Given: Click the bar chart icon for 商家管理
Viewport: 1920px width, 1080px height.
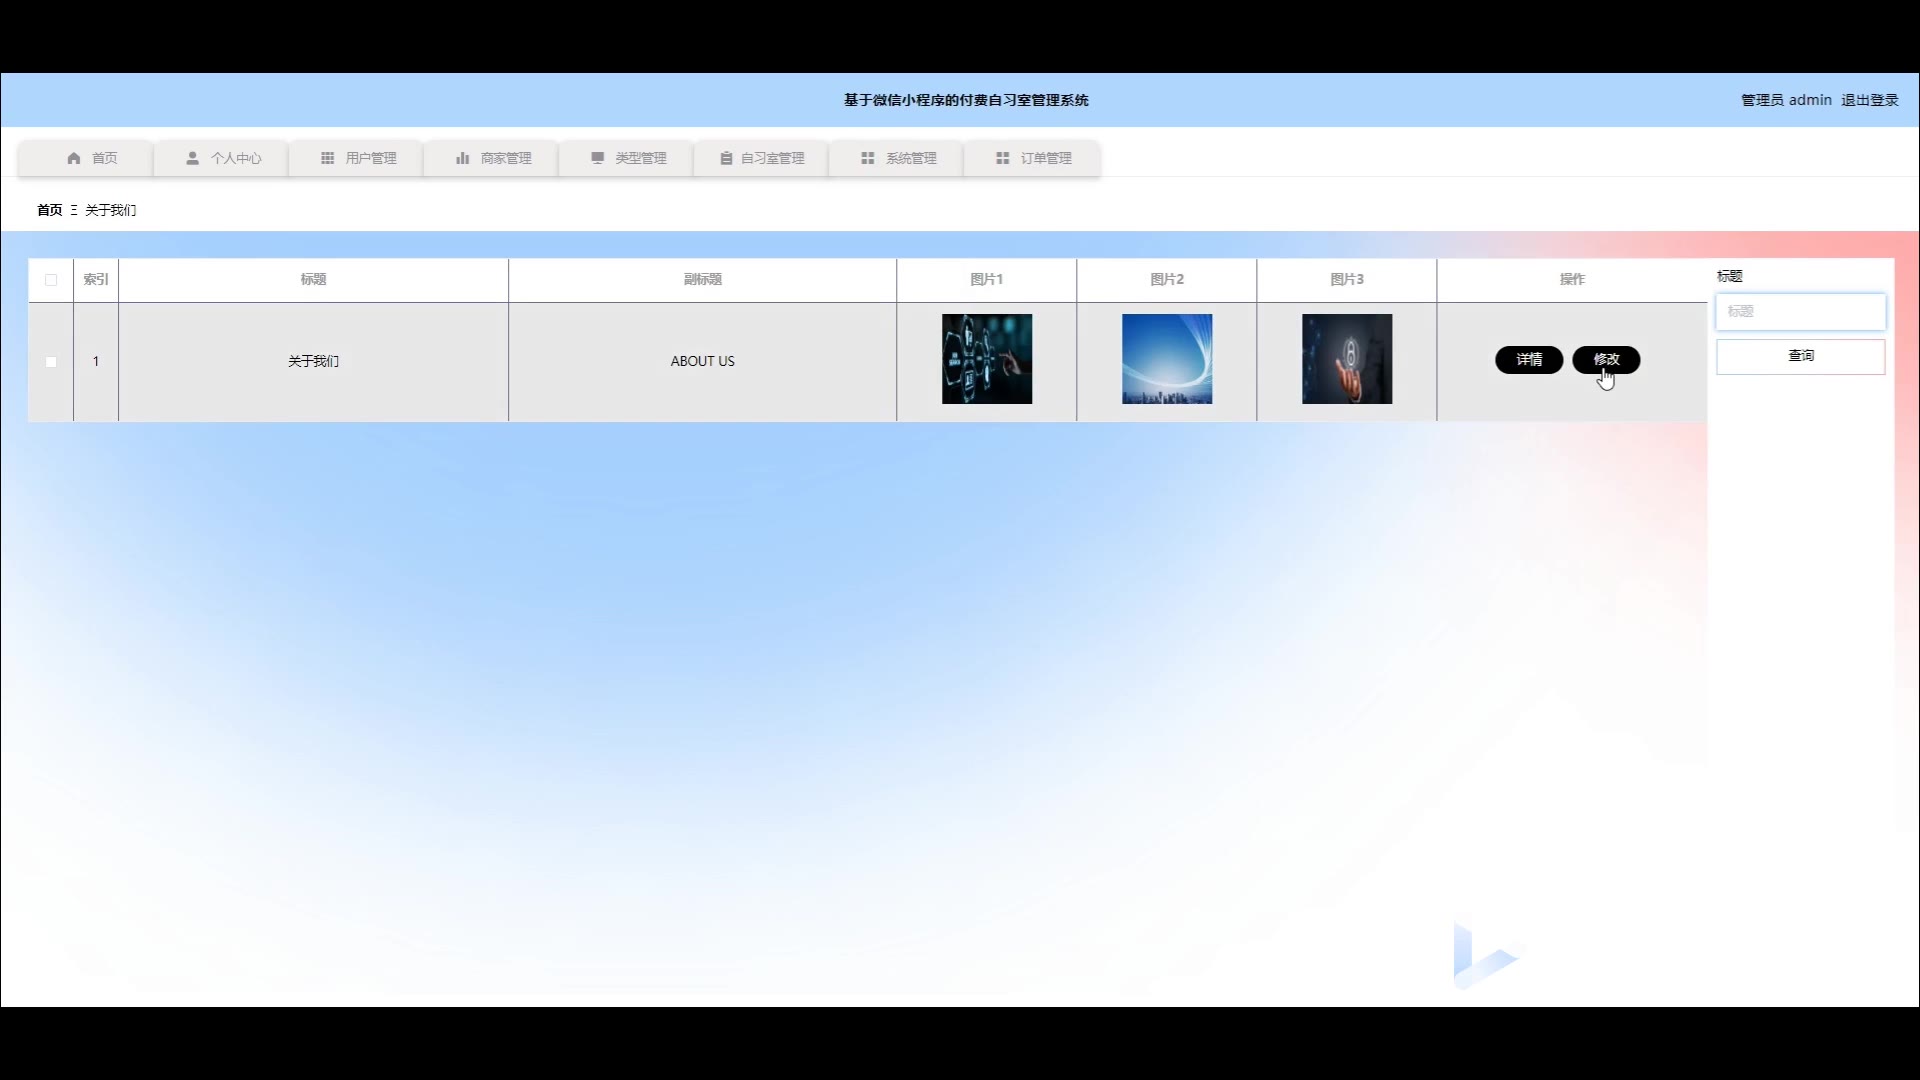Looking at the screenshot, I should pos(462,158).
